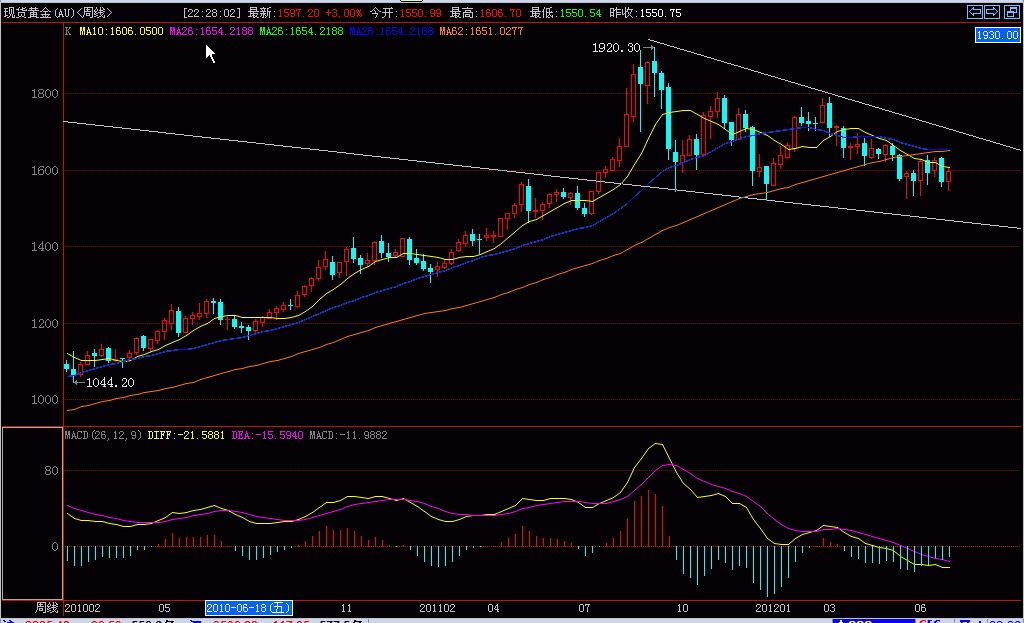
Task: Select the MA62:1651.0277 indicator label
Action: 481,31
